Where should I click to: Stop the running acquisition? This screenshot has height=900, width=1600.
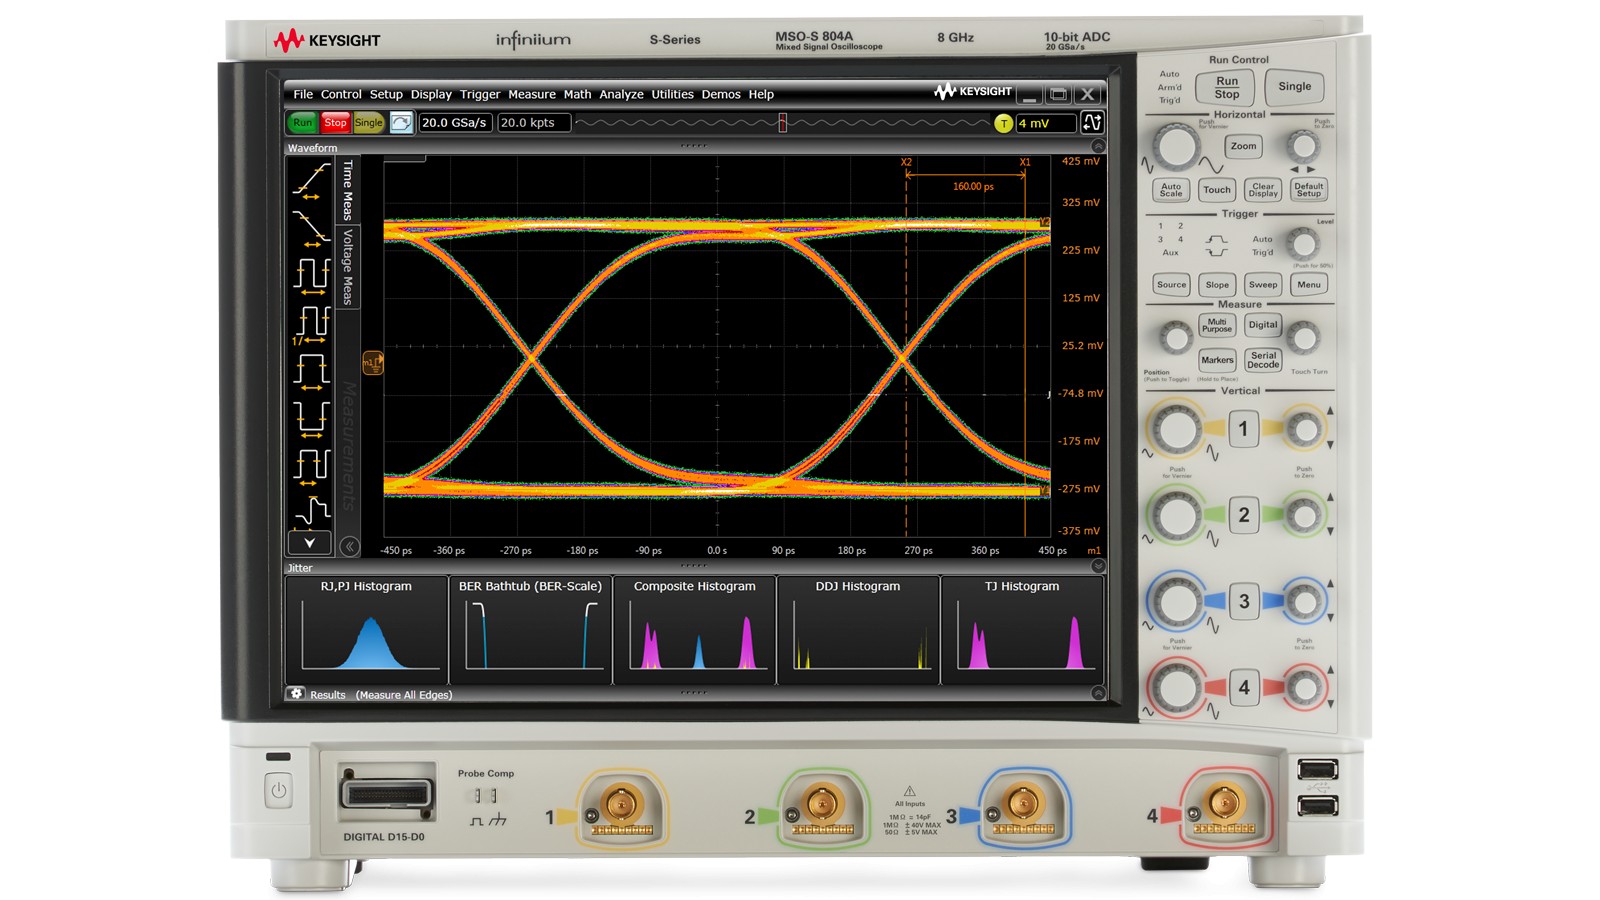pyautogui.click(x=335, y=122)
